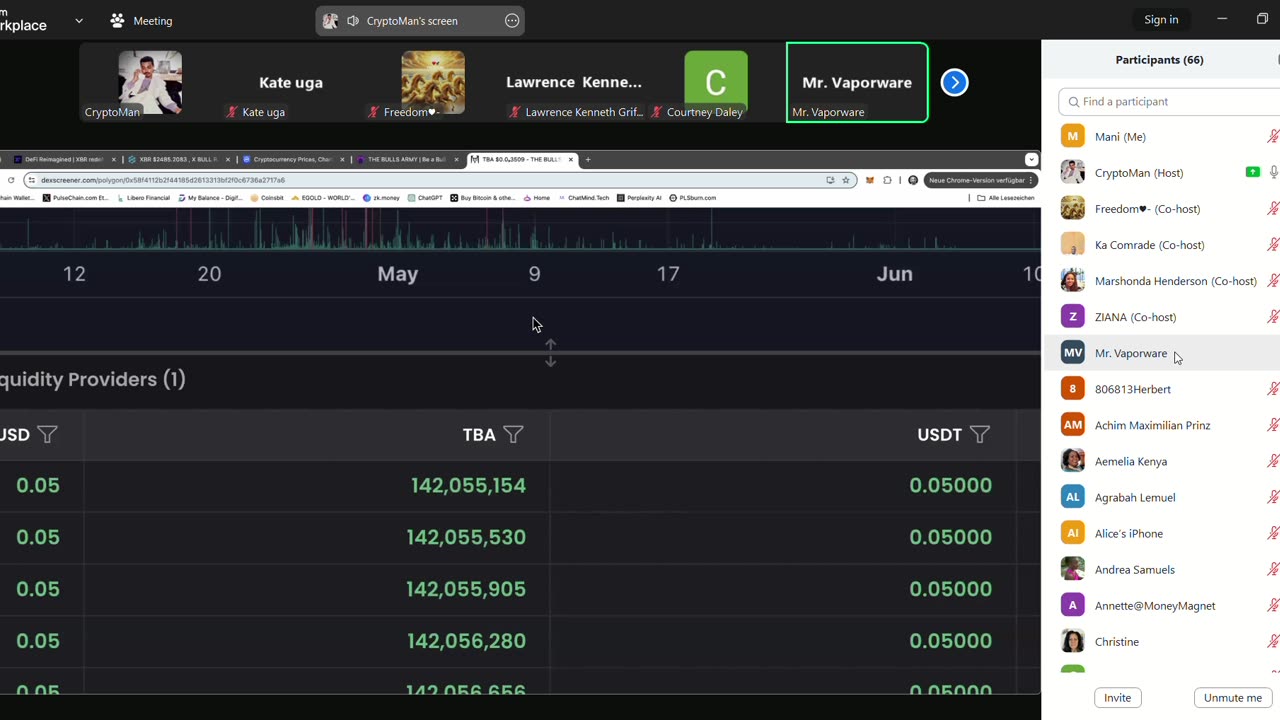Filter the USD column
This screenshot has height=720, width=1280.
pos(47,434)
